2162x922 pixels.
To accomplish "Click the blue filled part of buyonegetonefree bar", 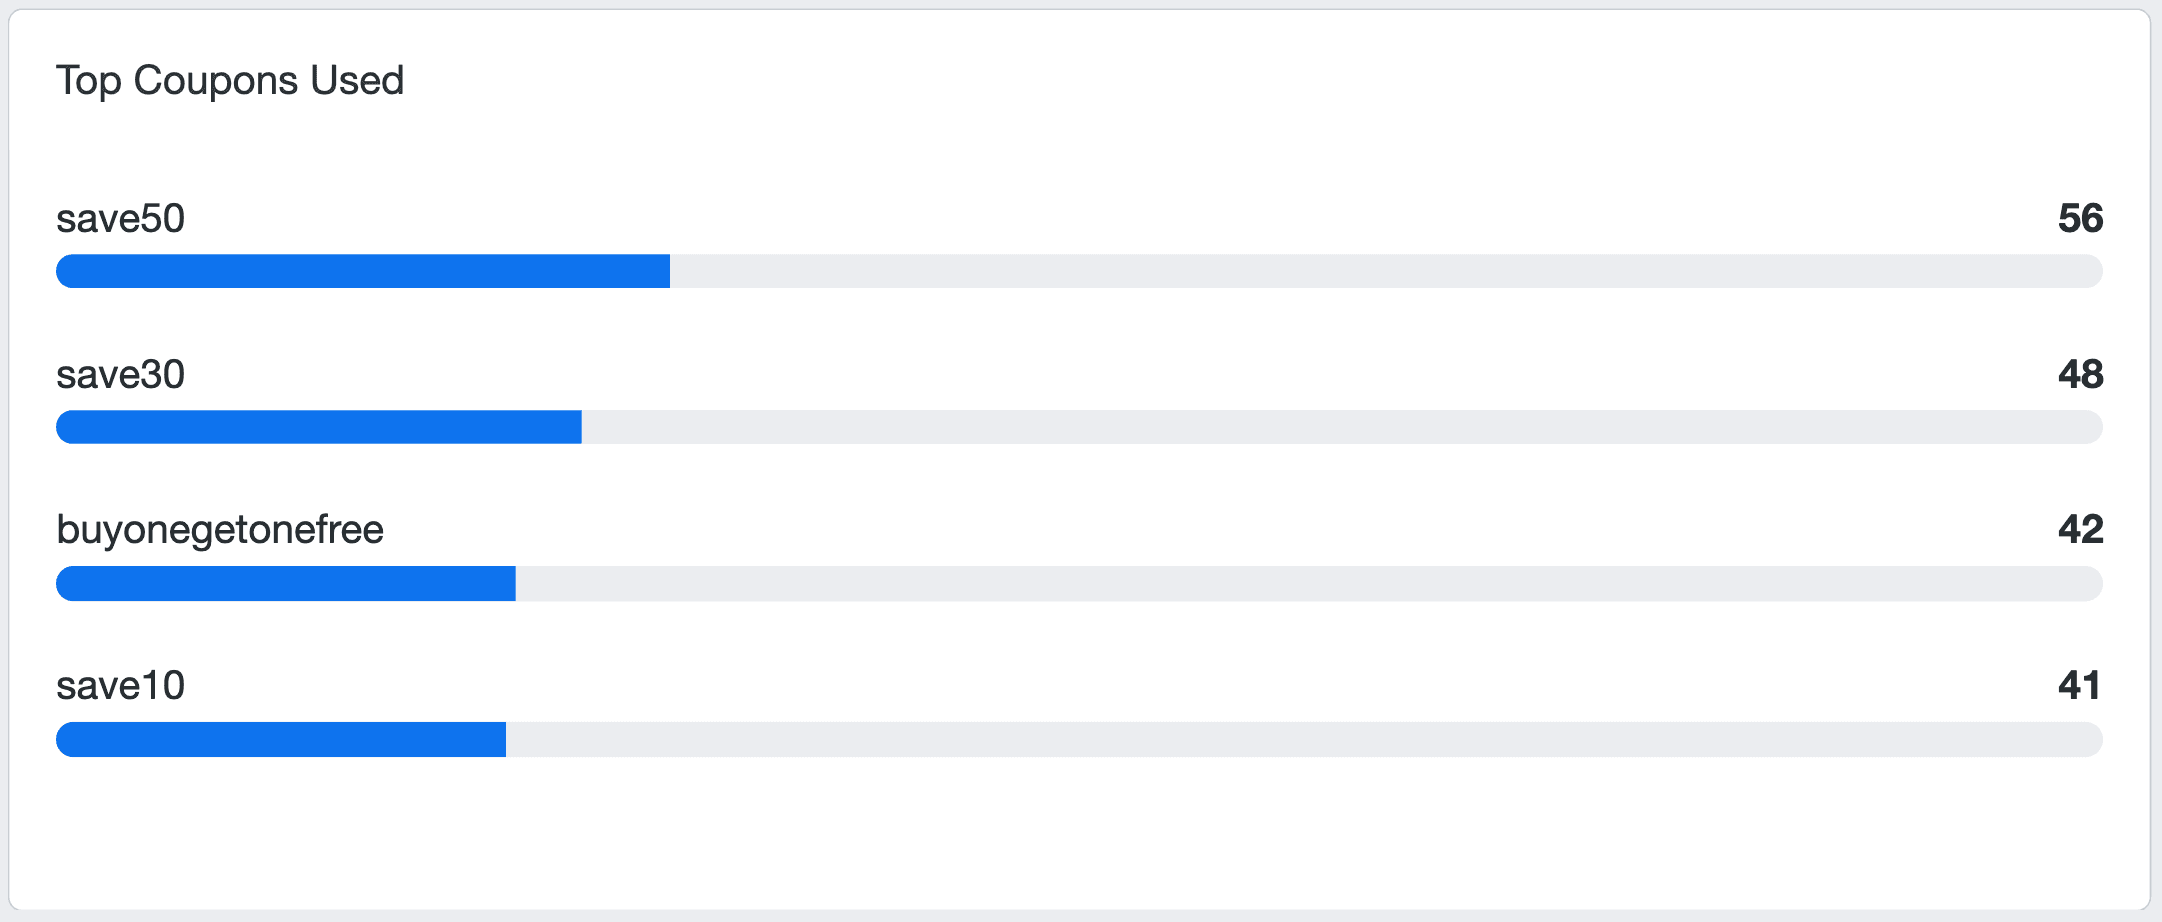I will pos(285,584).
